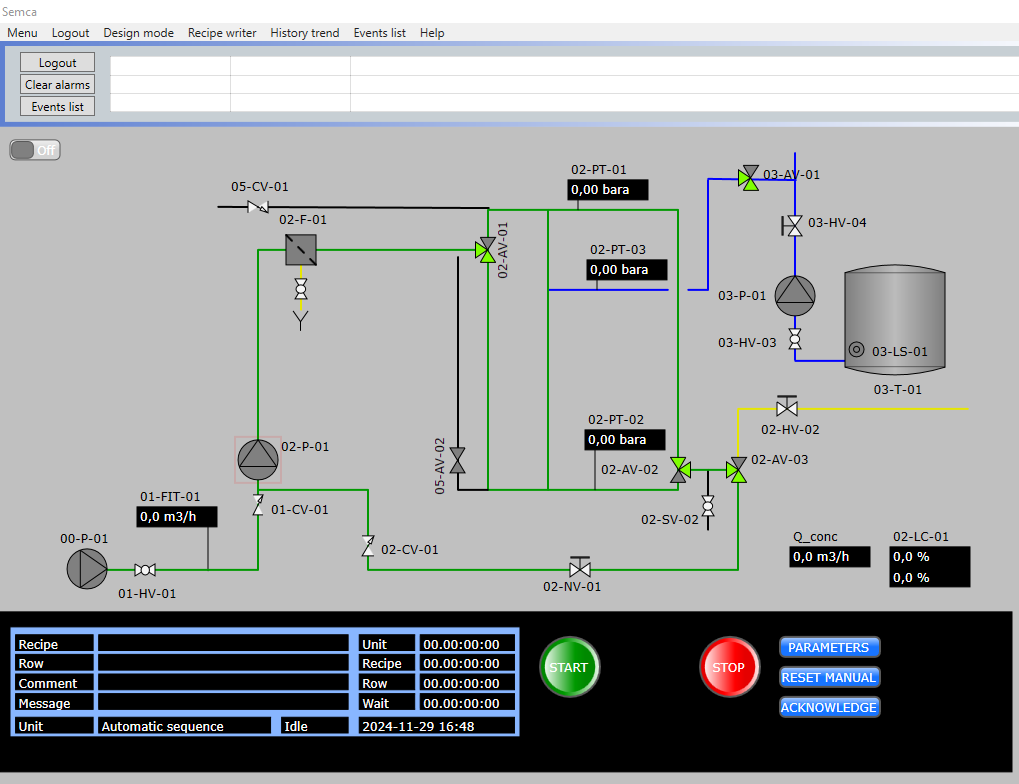Open the 02-F-01 filter unit
1019x784 pixels.
point(301,249)
